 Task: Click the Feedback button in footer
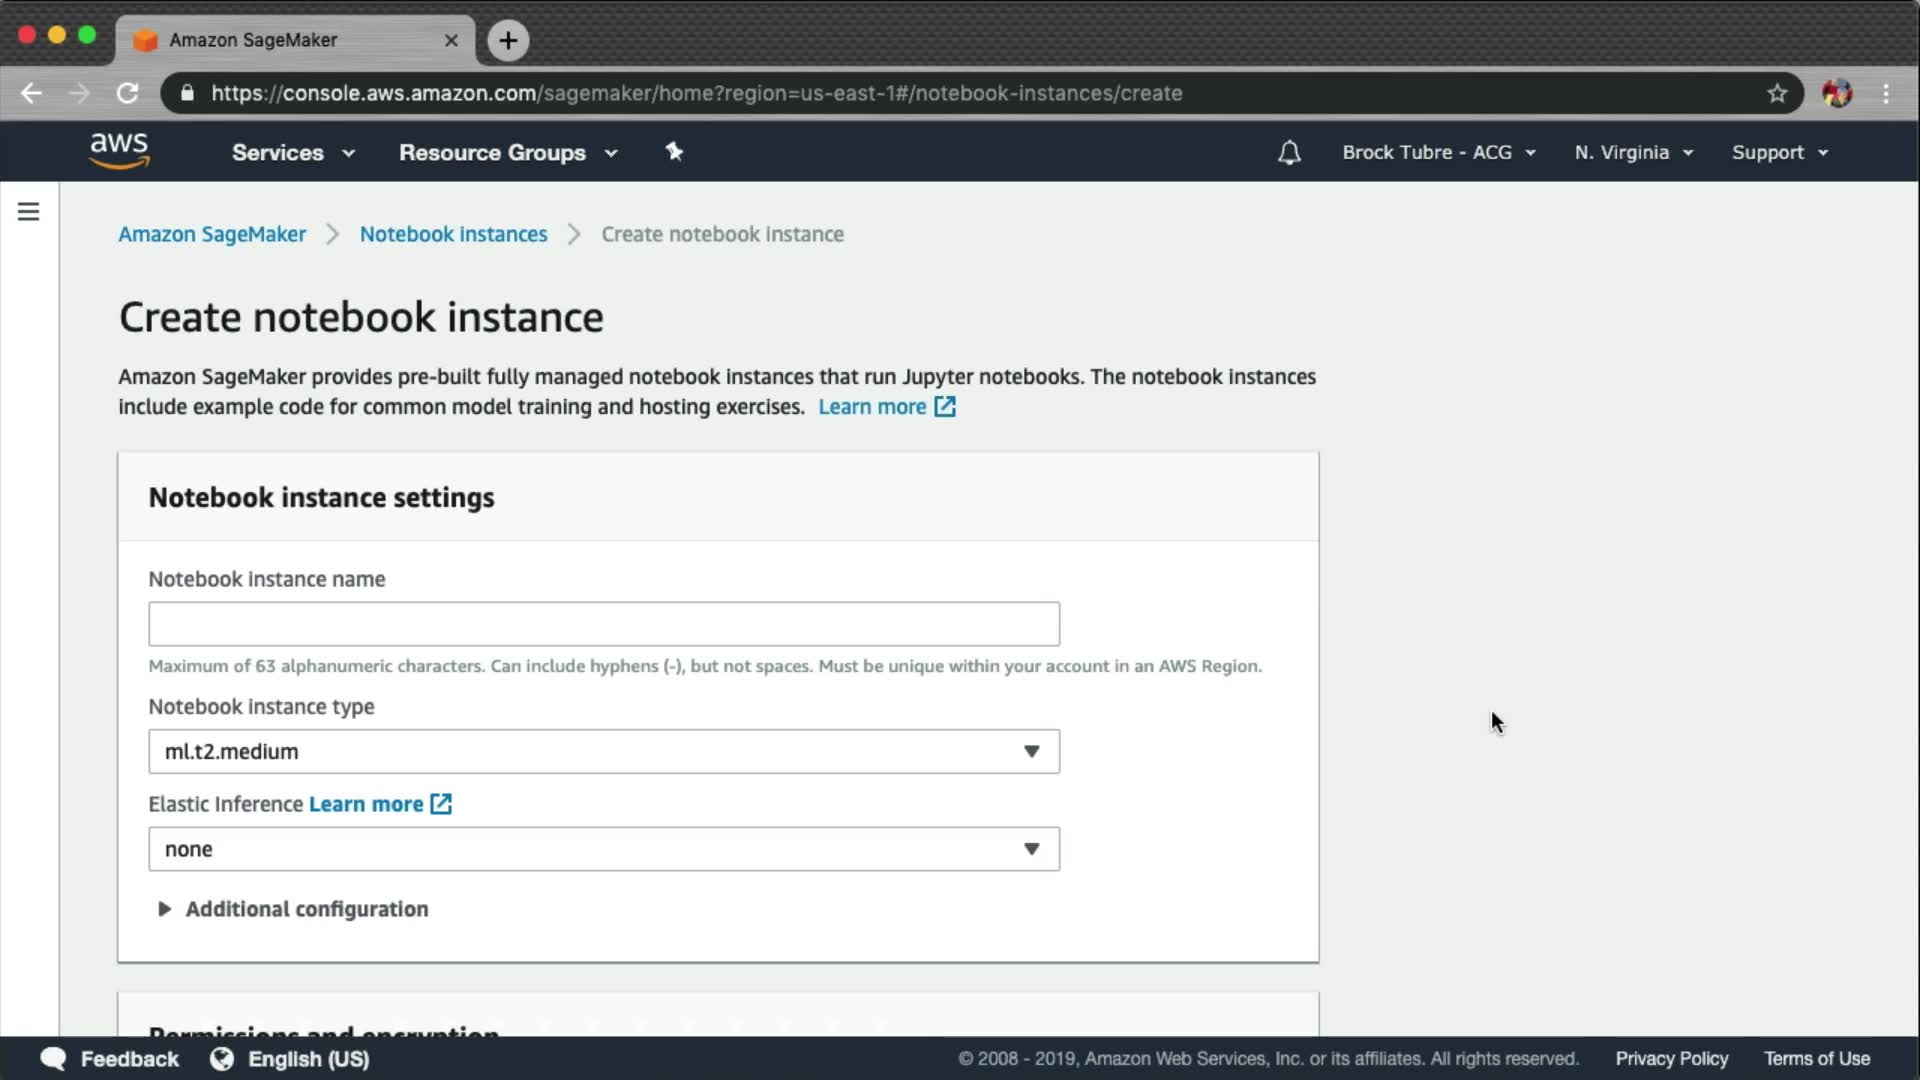click(110, 1059)
